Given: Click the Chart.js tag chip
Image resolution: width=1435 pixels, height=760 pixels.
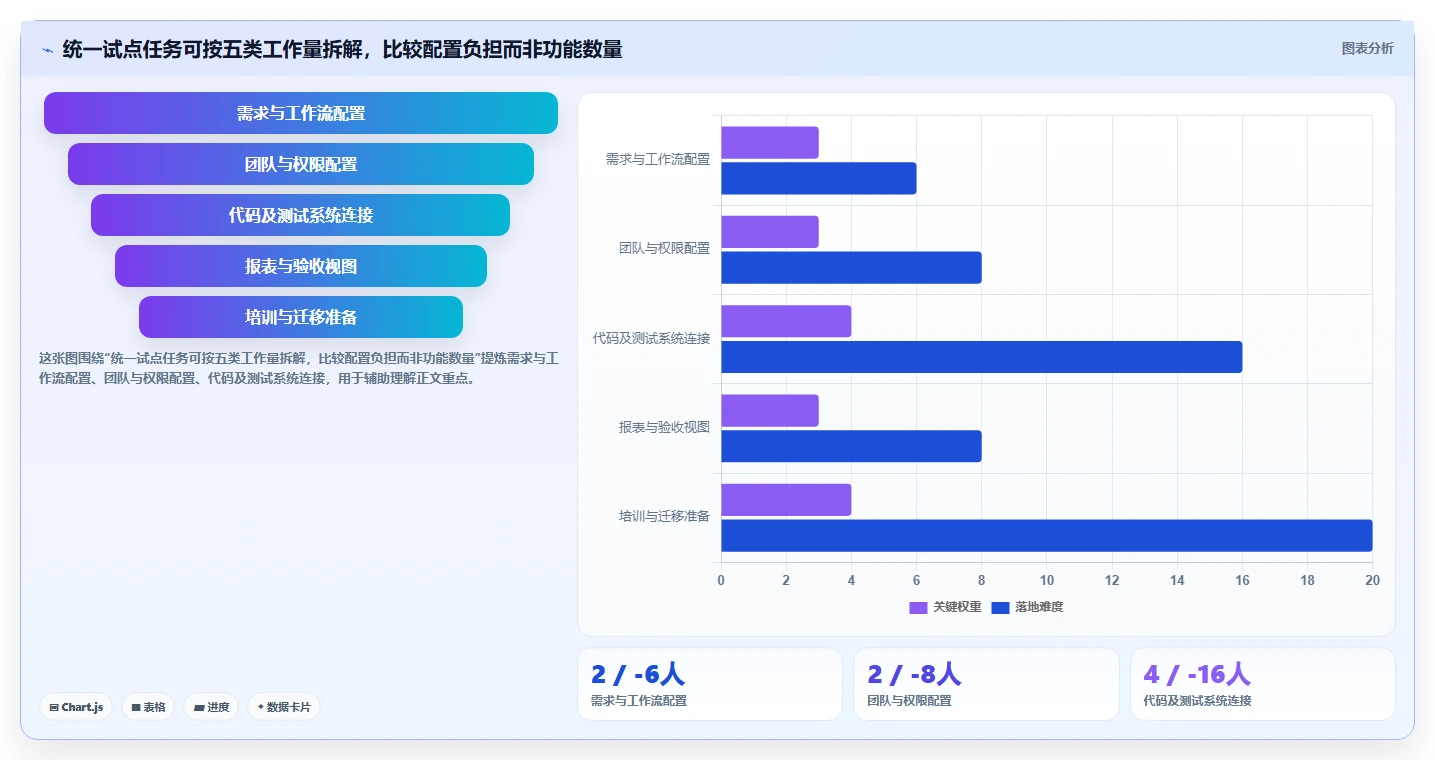Looking at the screenshot, I should tap(76, 707).
